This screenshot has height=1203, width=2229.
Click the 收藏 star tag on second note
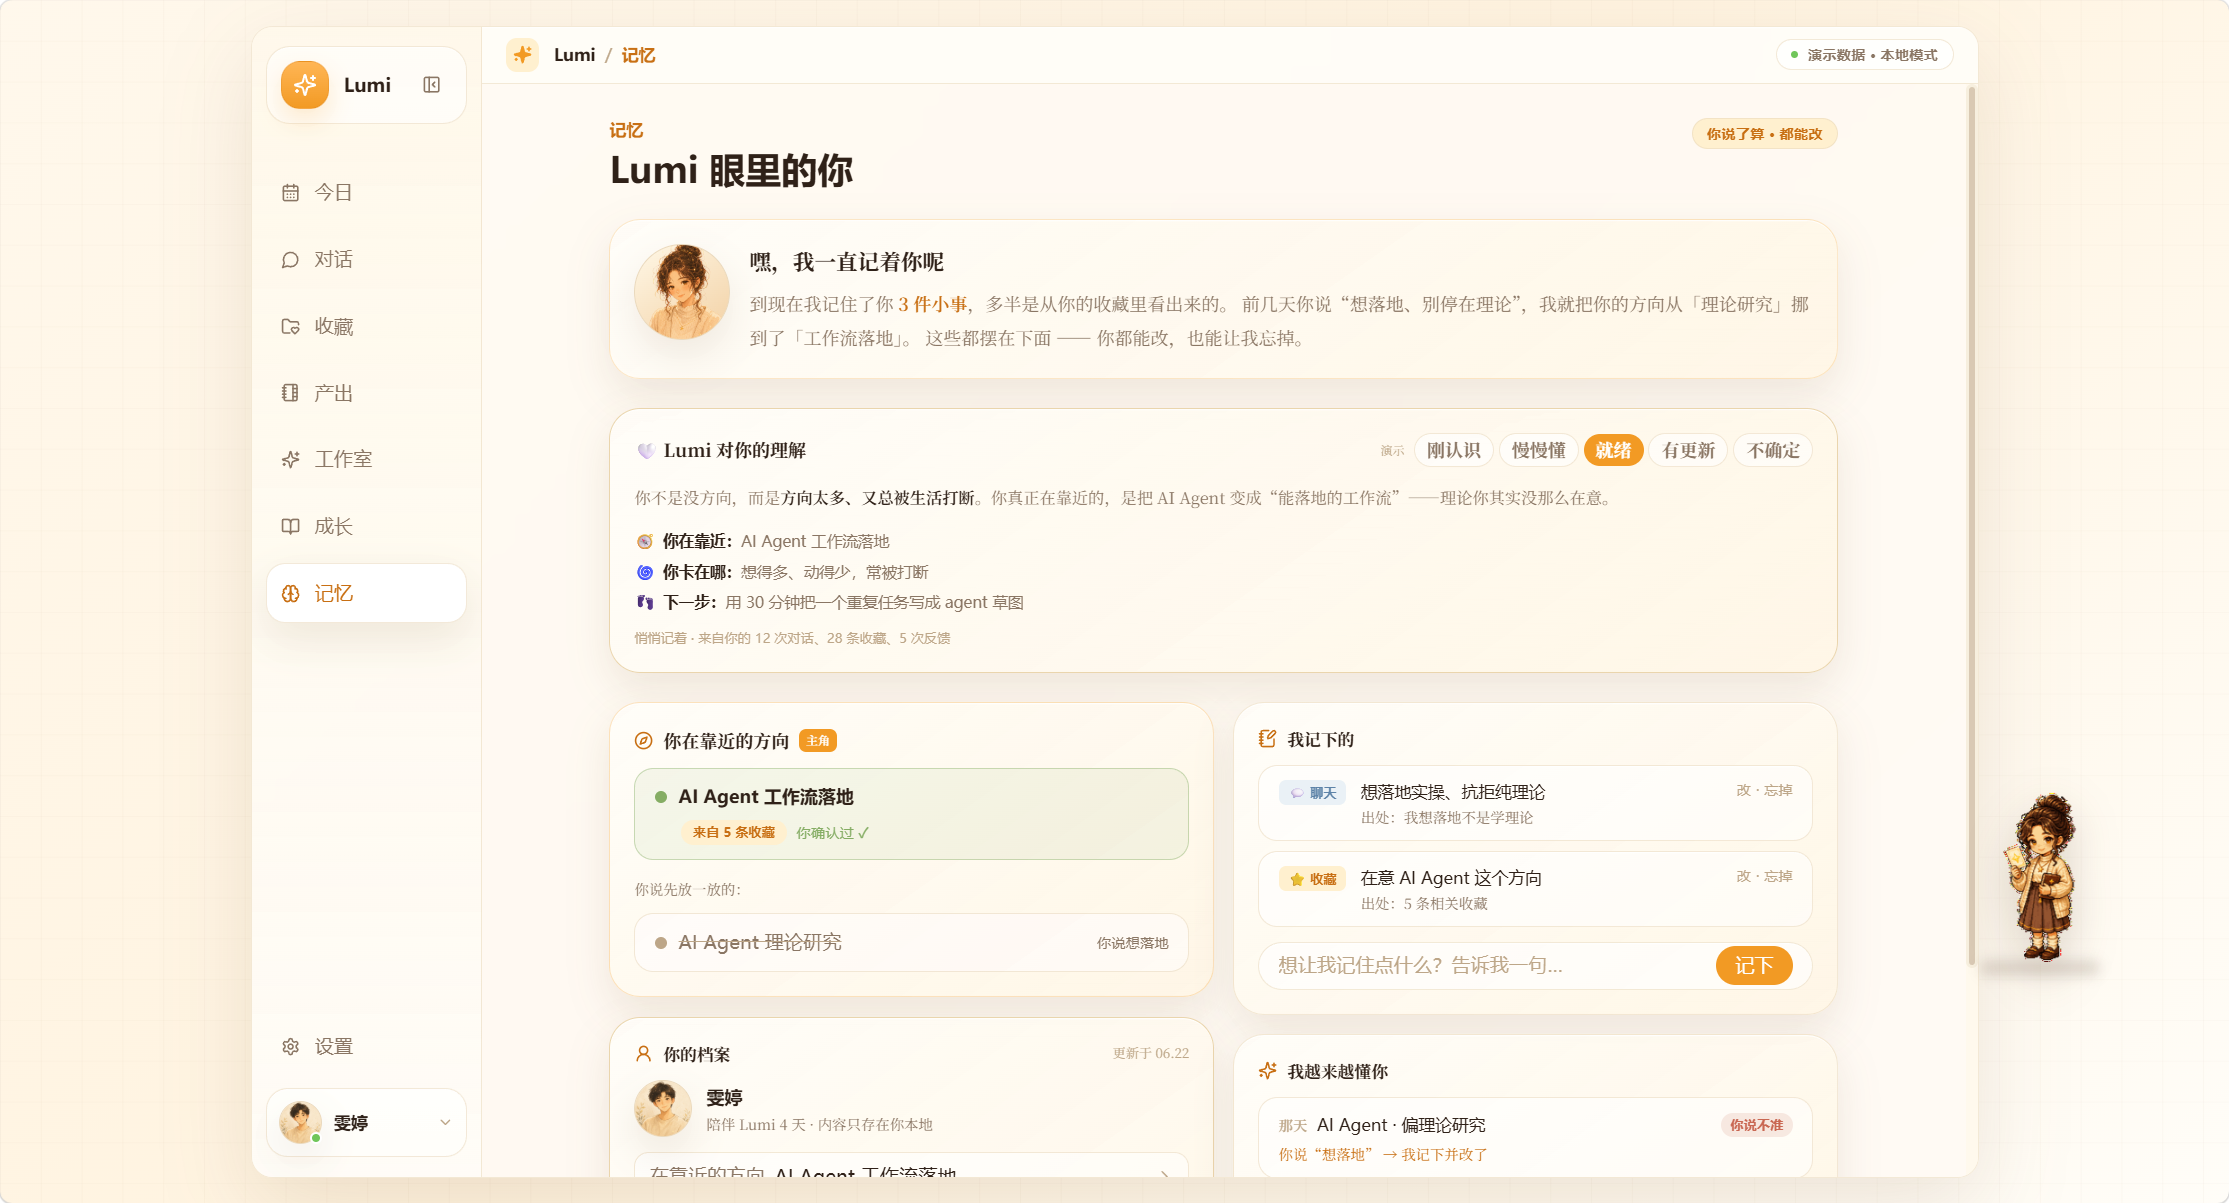click(1313, 879)
